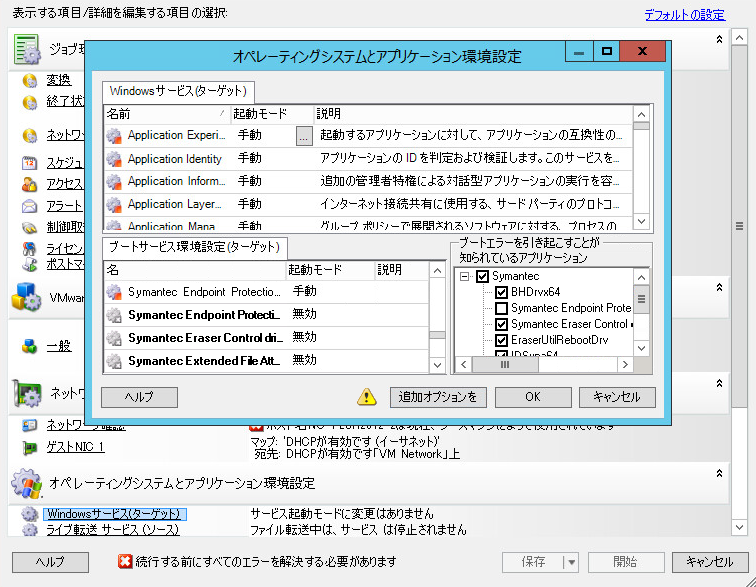Image resolution: width=756 pixels, height=587 pixels.
Task: Uncheck the BHDrvx64 checkbox
Action: point(501,292)
